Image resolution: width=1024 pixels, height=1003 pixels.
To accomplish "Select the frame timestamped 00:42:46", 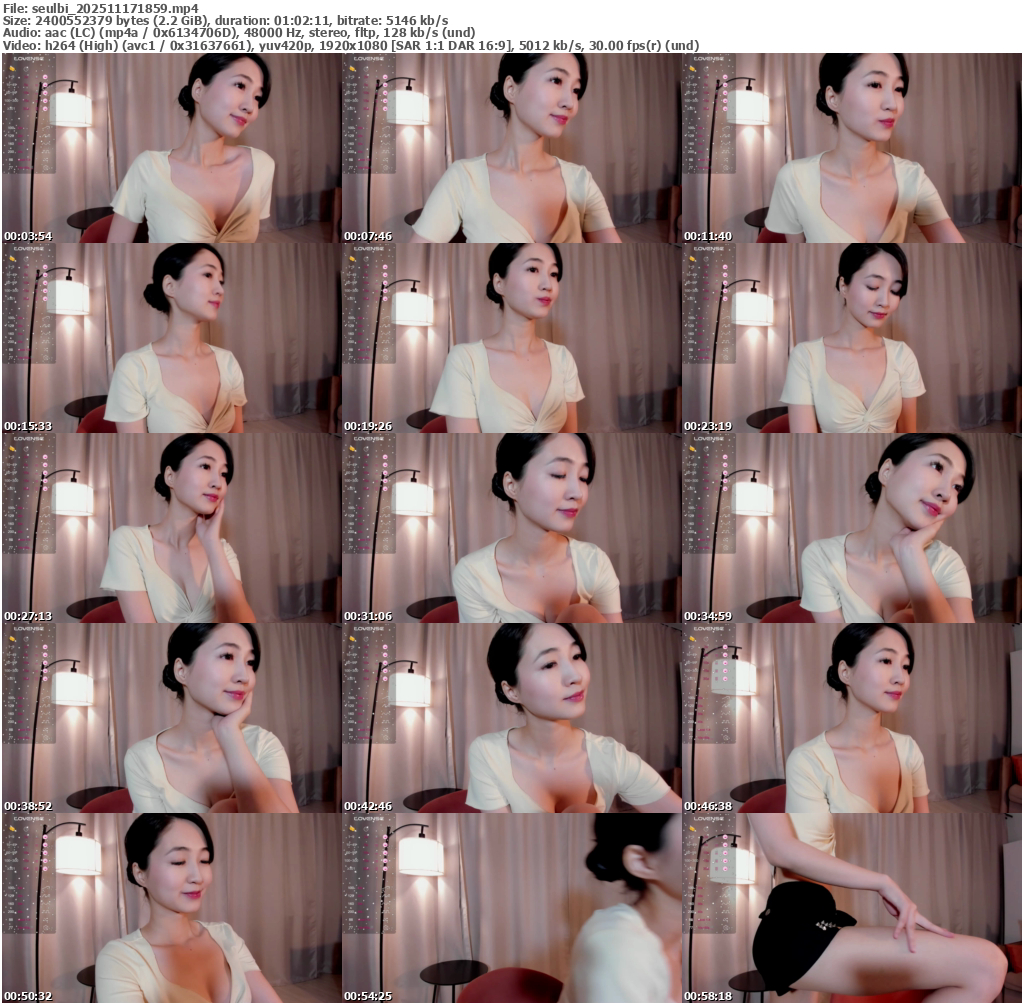I will [511, 718].
